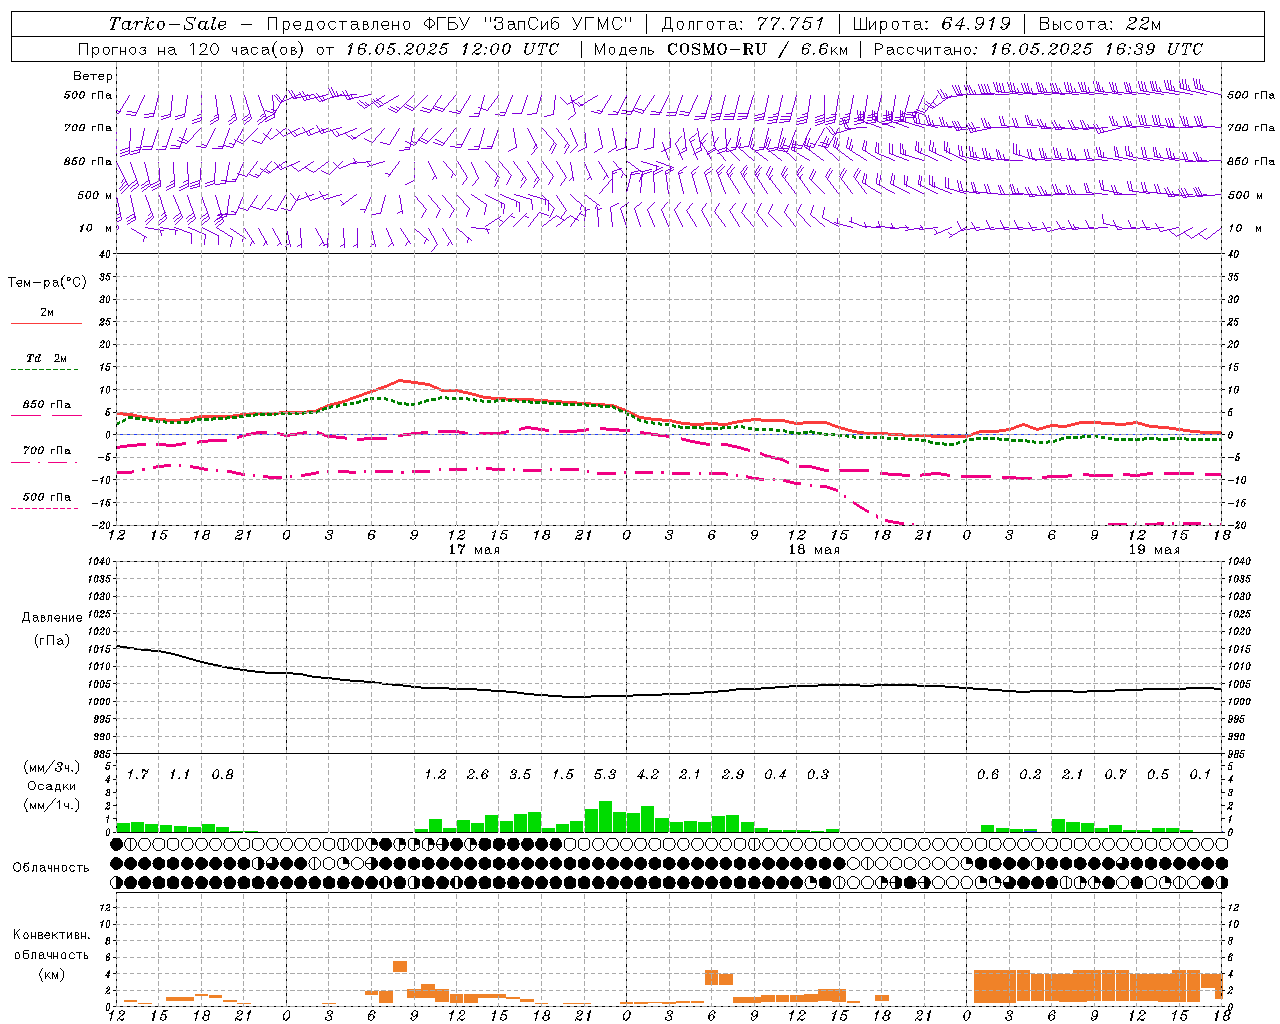Click the "Ветер" wind panel label
Screen dimensions: 1280x1024
[93, 76]
